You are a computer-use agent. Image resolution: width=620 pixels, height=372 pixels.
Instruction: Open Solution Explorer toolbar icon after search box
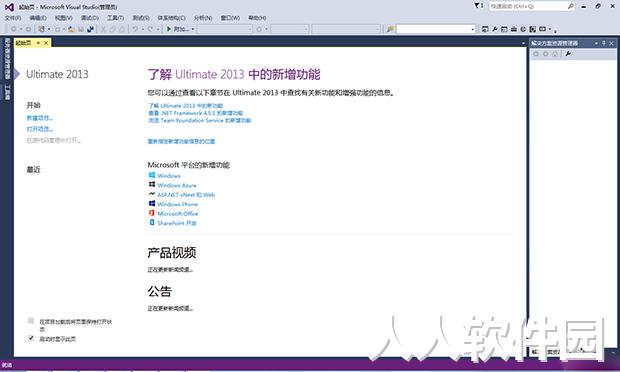(485, 29)
